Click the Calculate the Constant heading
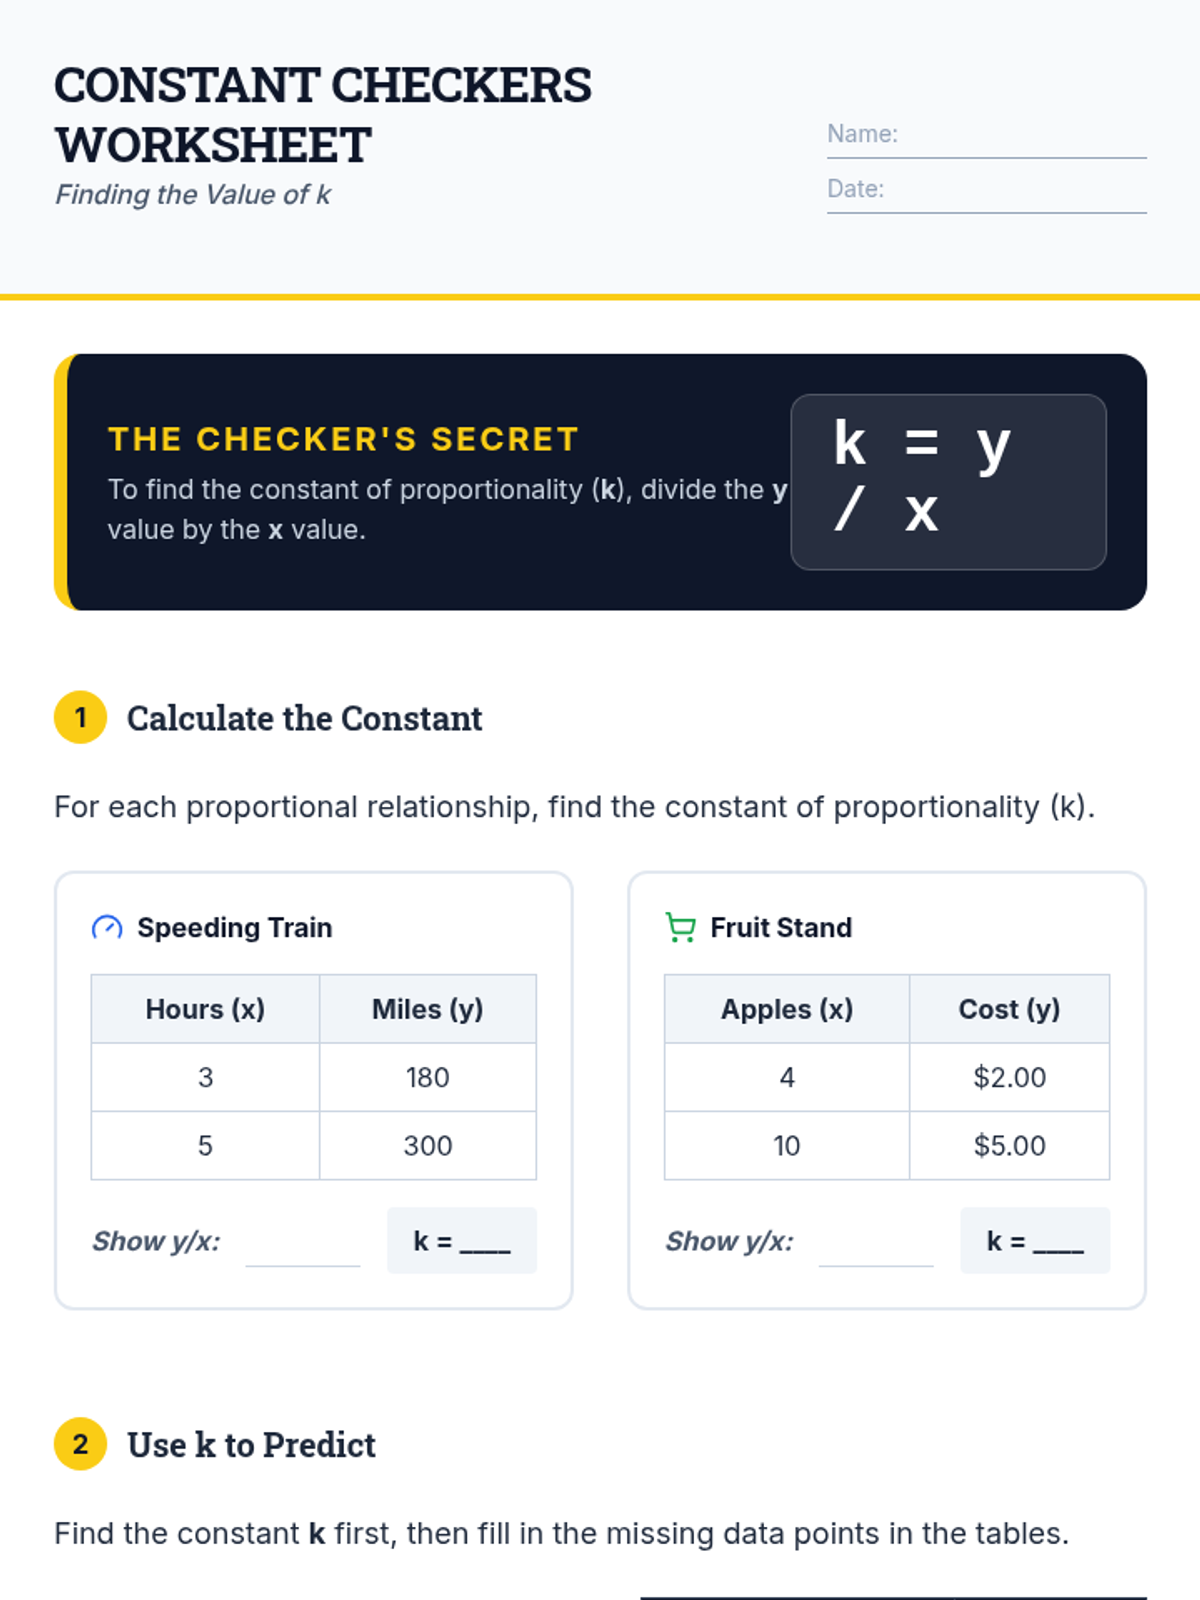This screenshot has width=1200, height=1600. coord(304,718)
